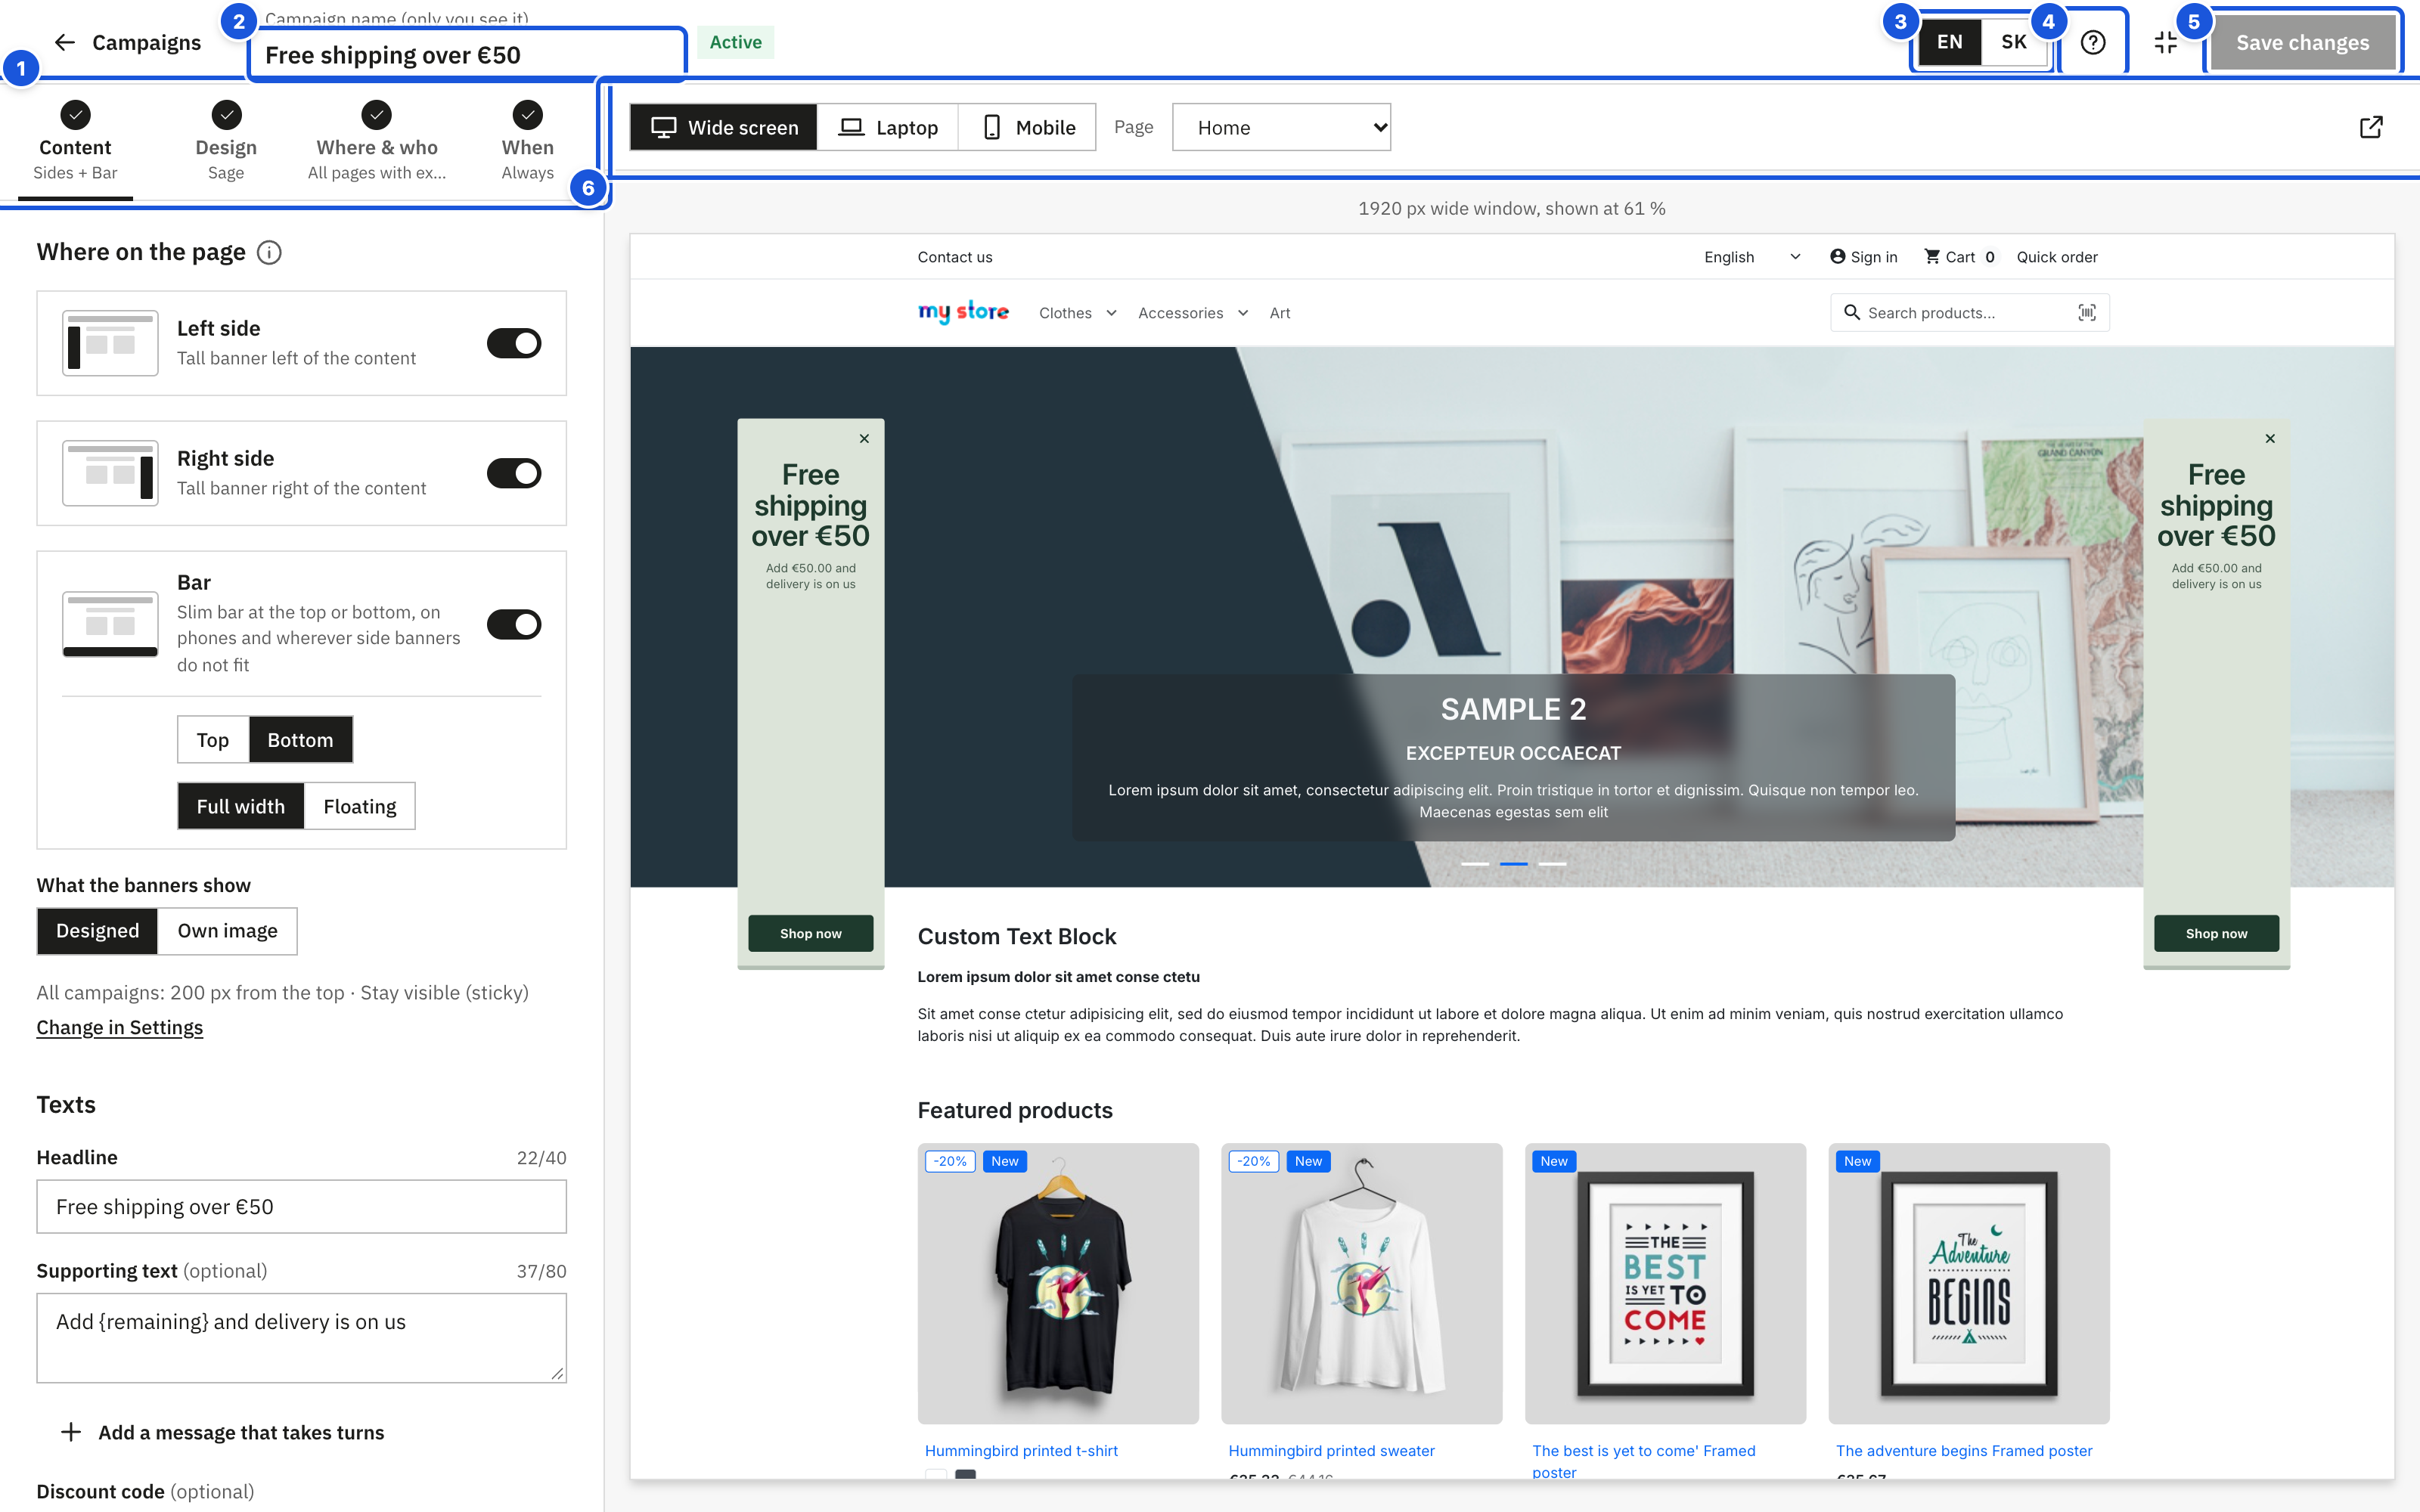Expand the Accessories menu chevron
Viewport: 2420px width, 1512px height.
[1243, 313]
